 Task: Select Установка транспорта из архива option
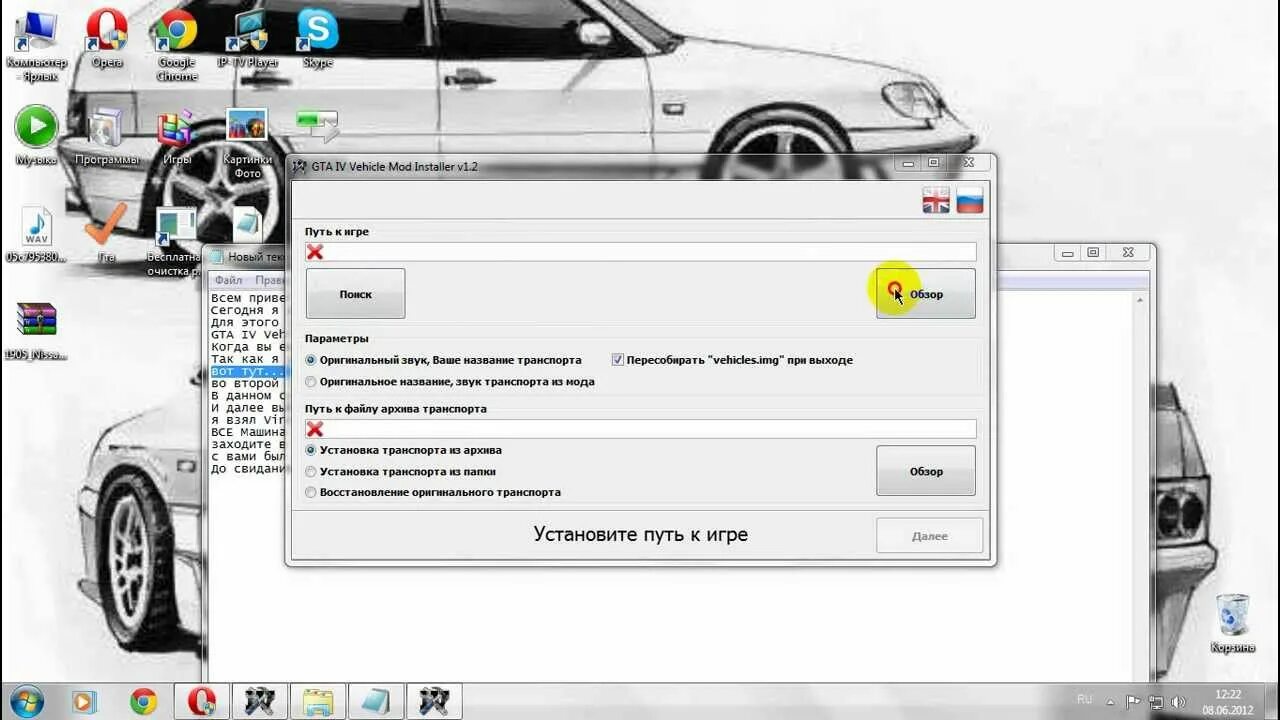[x=404, y=450]
